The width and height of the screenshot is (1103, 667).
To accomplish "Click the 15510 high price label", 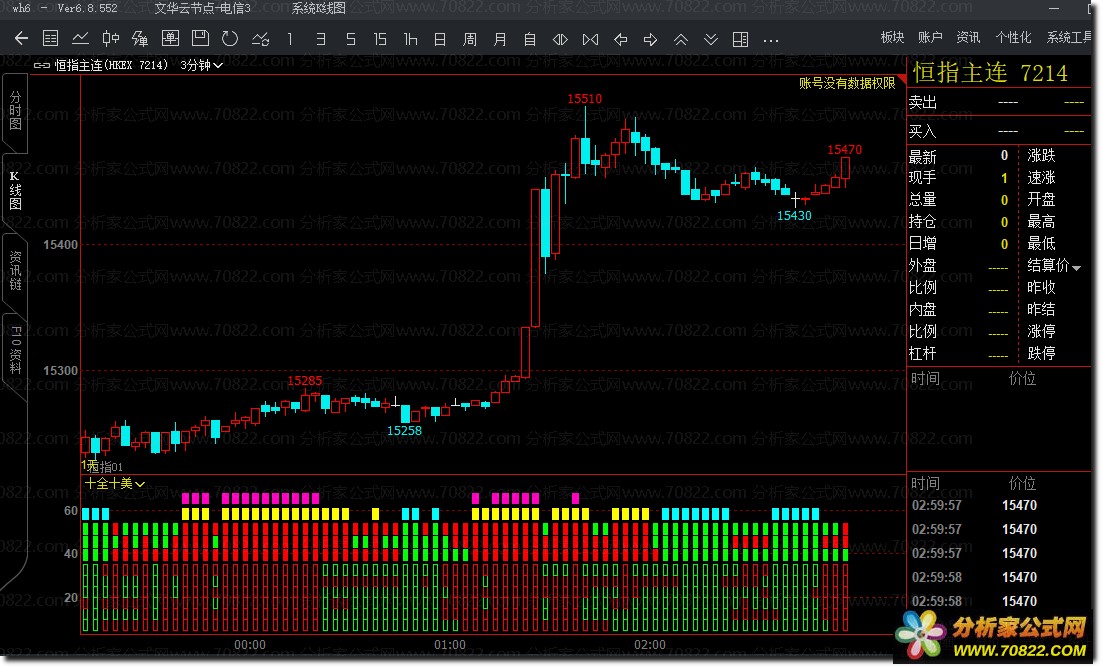I will (585, 99).
